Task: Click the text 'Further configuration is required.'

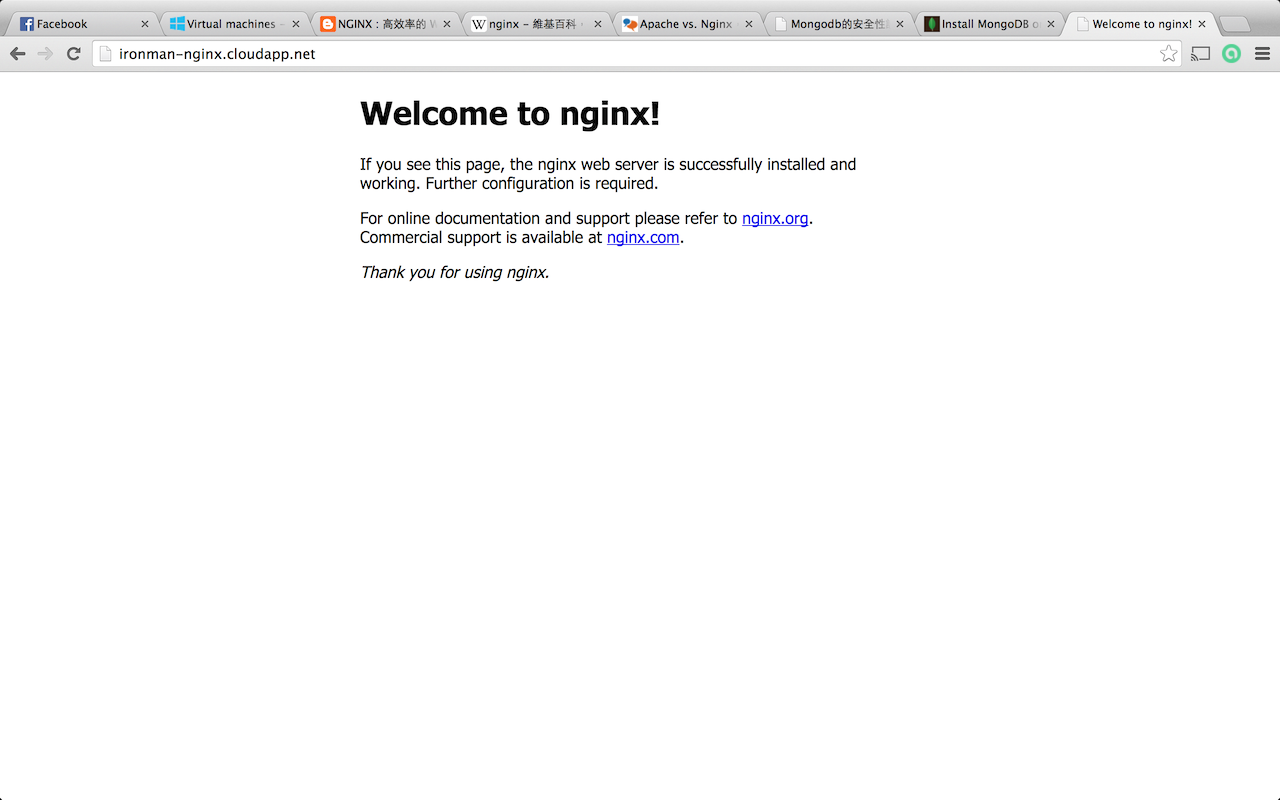Action: [x=542, y=183]
